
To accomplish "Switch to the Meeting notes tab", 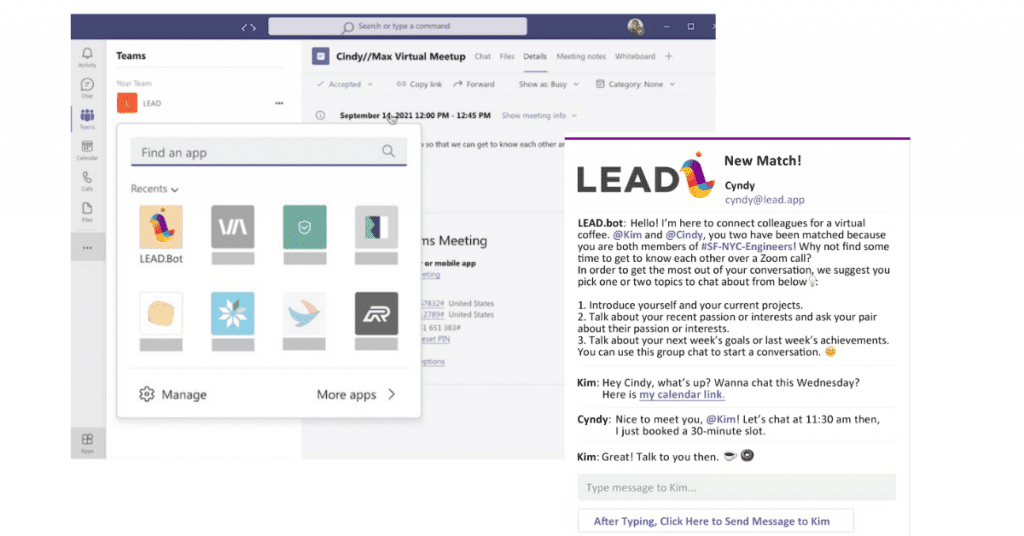I will (581, 57).
